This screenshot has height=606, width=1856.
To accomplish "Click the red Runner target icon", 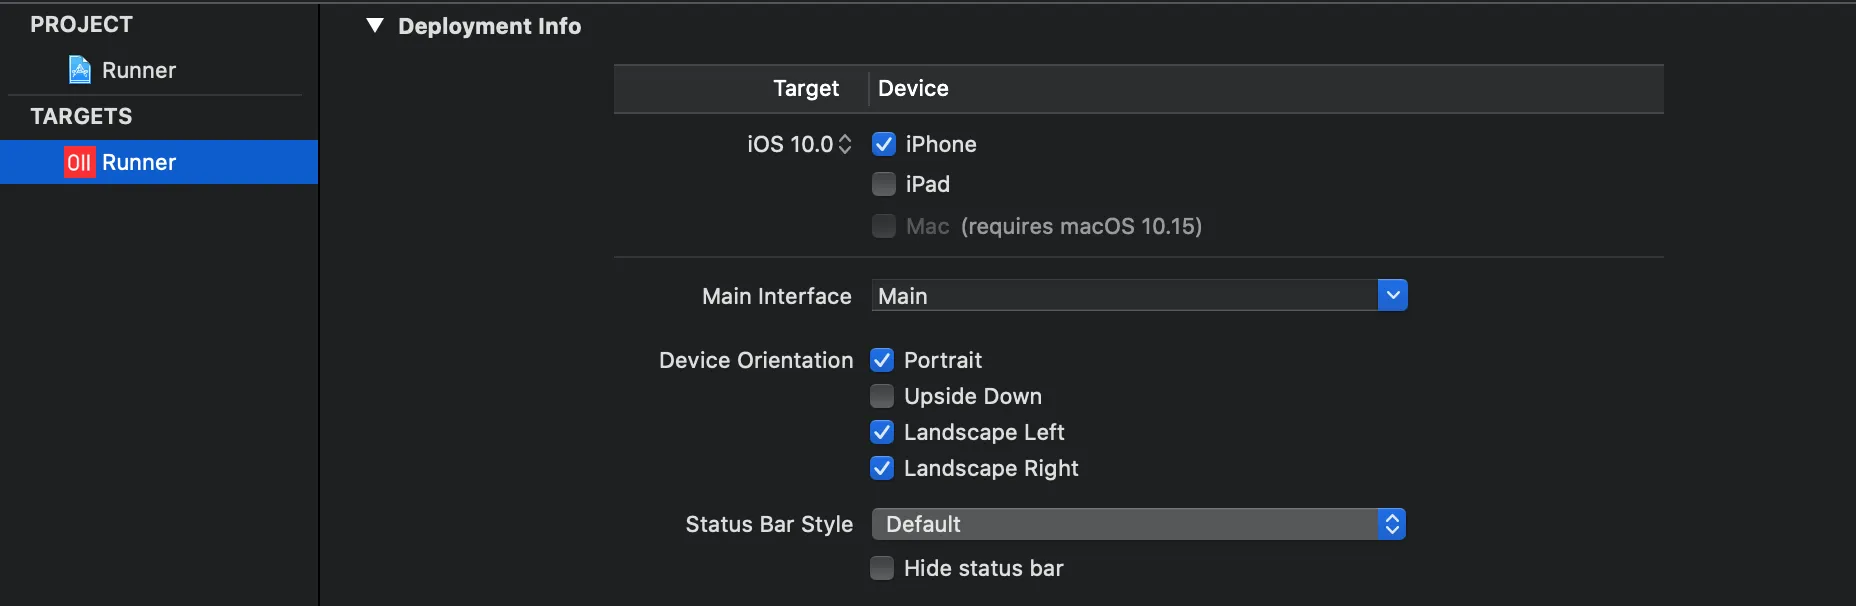I will [x=79, y=162].
